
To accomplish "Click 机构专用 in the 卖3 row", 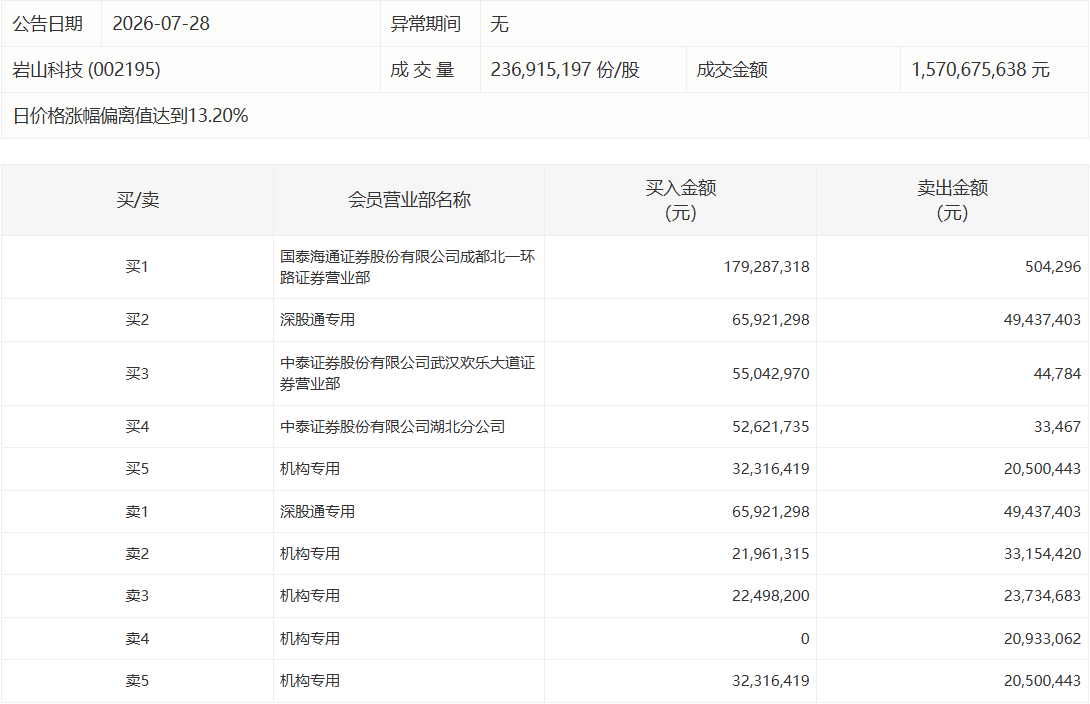I will coord(310,596).
